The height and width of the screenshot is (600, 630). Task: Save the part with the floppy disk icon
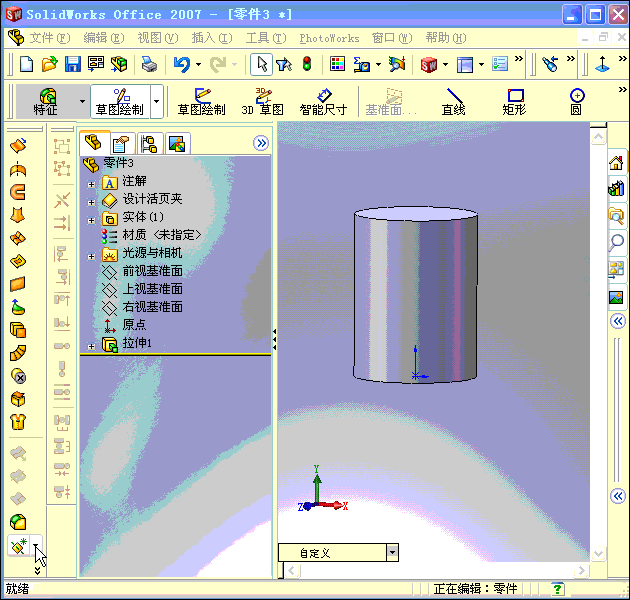pos(73,64)
